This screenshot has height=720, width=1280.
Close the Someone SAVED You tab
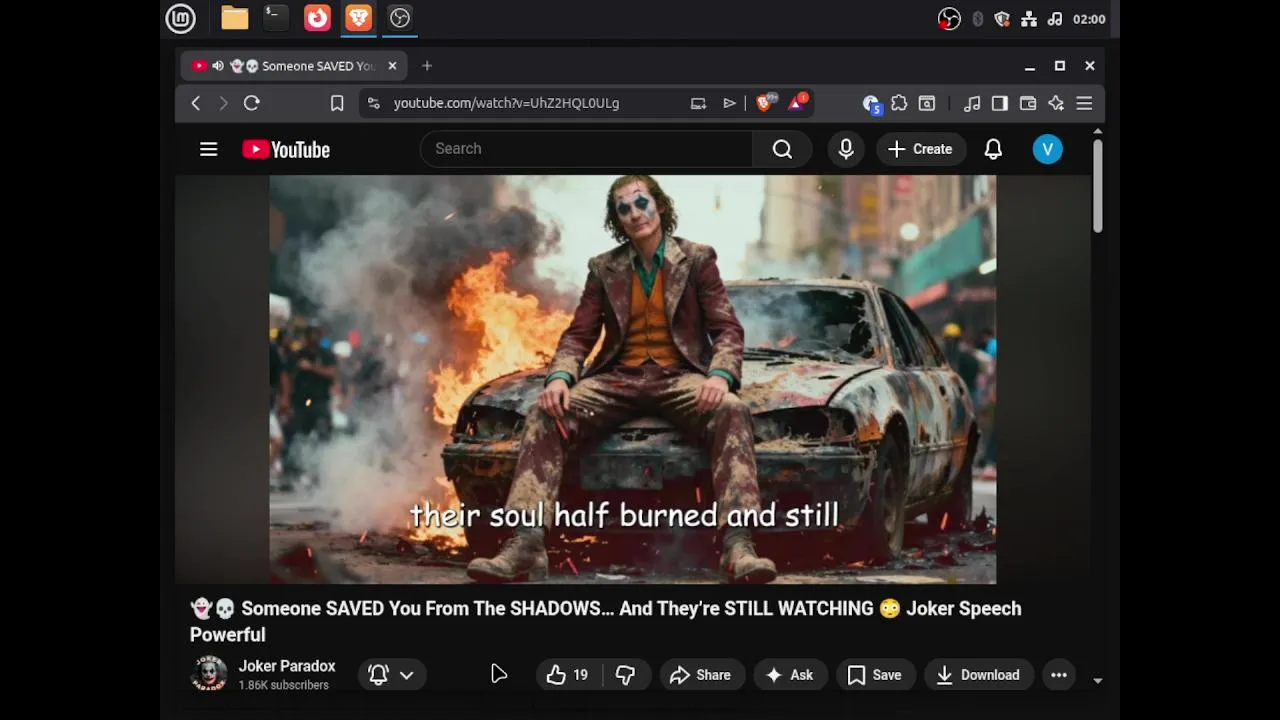[x=392, y=66]
